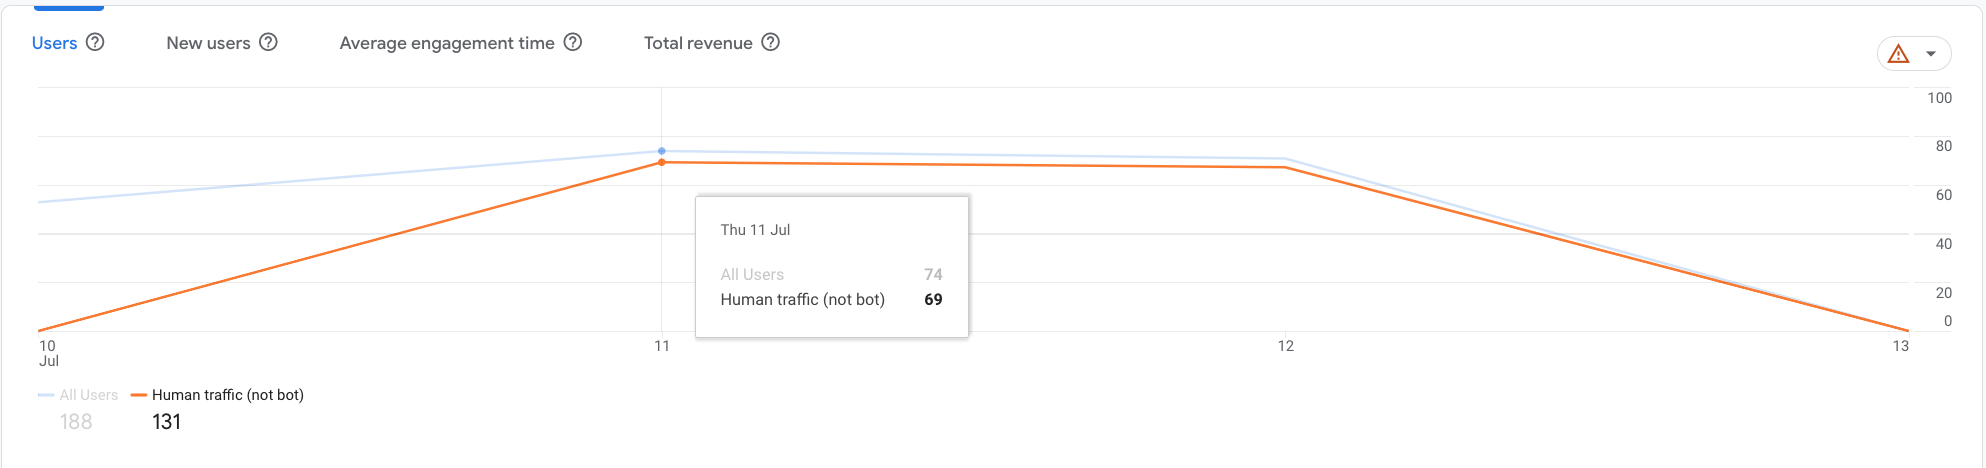Screen dimensions: 1986x468
Task: Click the light blue All Users legend line
Action: (x=46, y=395)
